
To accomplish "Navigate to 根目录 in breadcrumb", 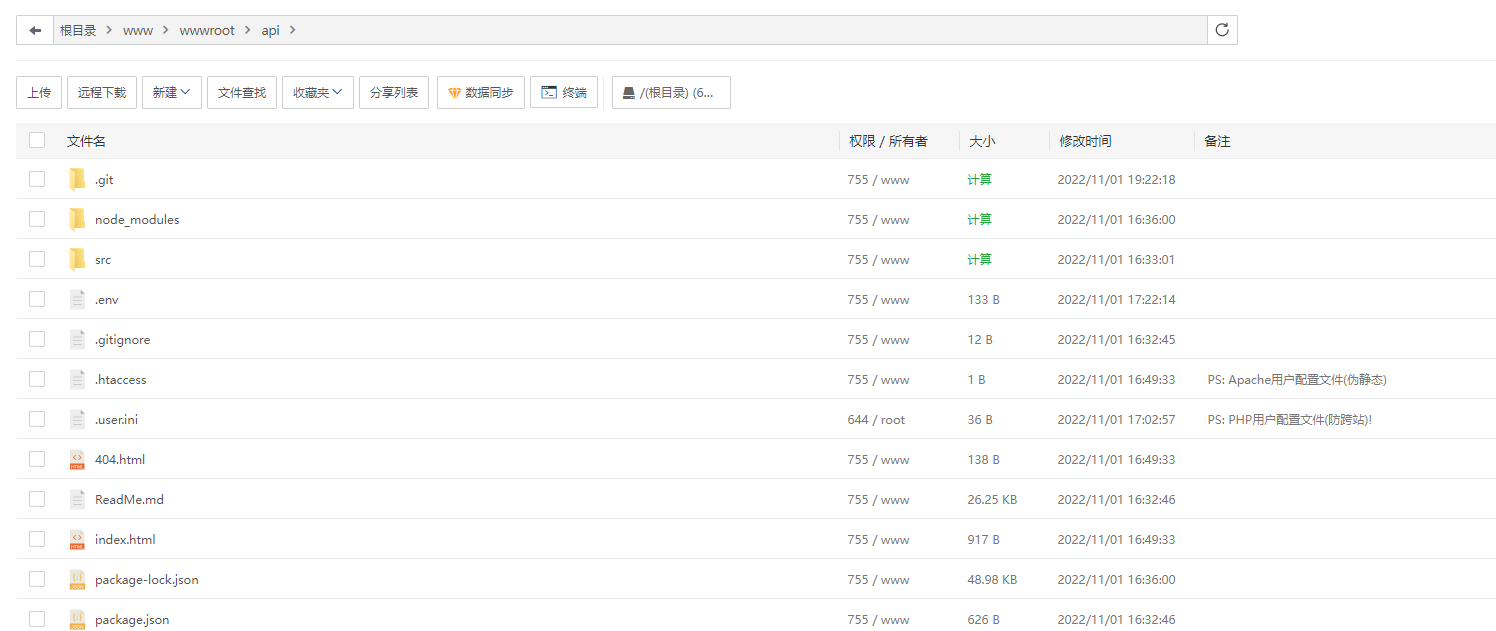I will click(x=78, y=30).
